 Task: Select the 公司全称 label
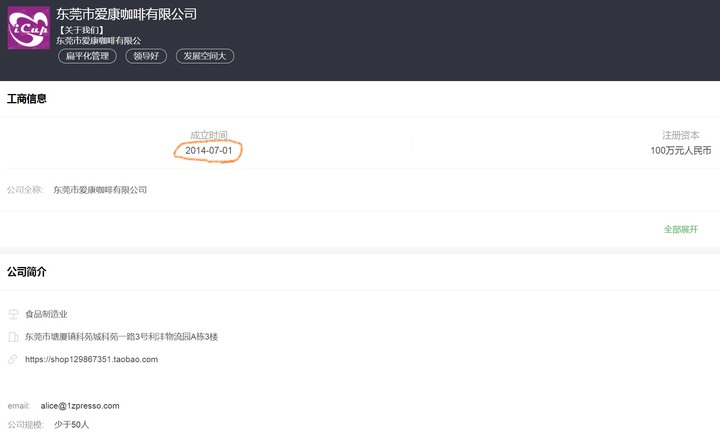click(25, 190)
